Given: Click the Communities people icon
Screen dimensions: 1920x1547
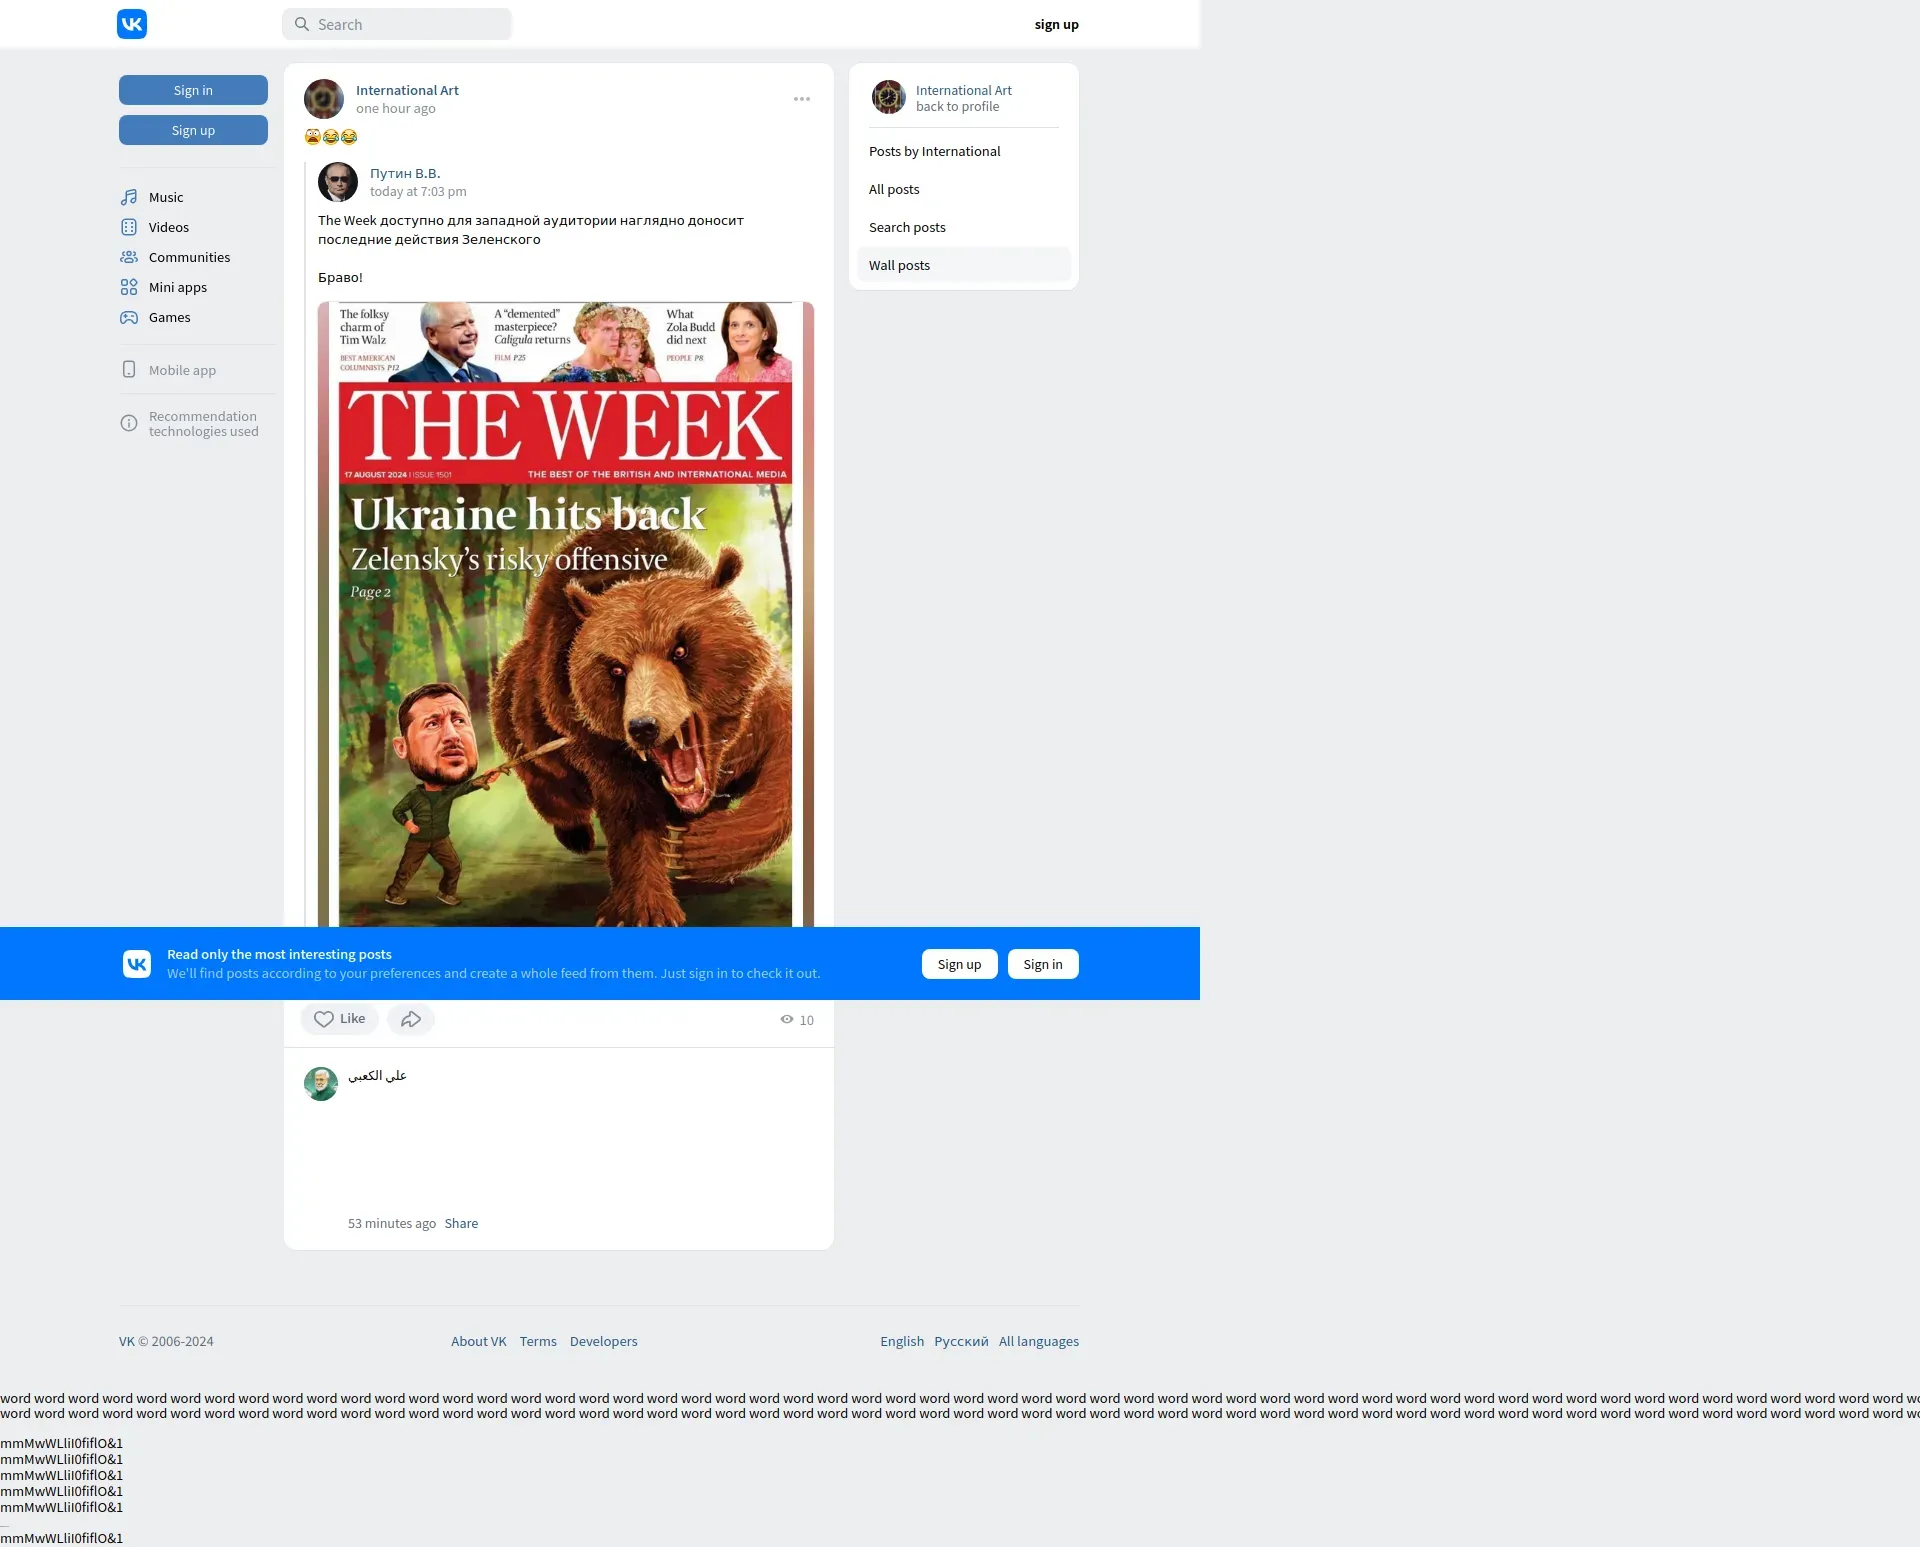Looking at the screenshot, I should (129, 257).
